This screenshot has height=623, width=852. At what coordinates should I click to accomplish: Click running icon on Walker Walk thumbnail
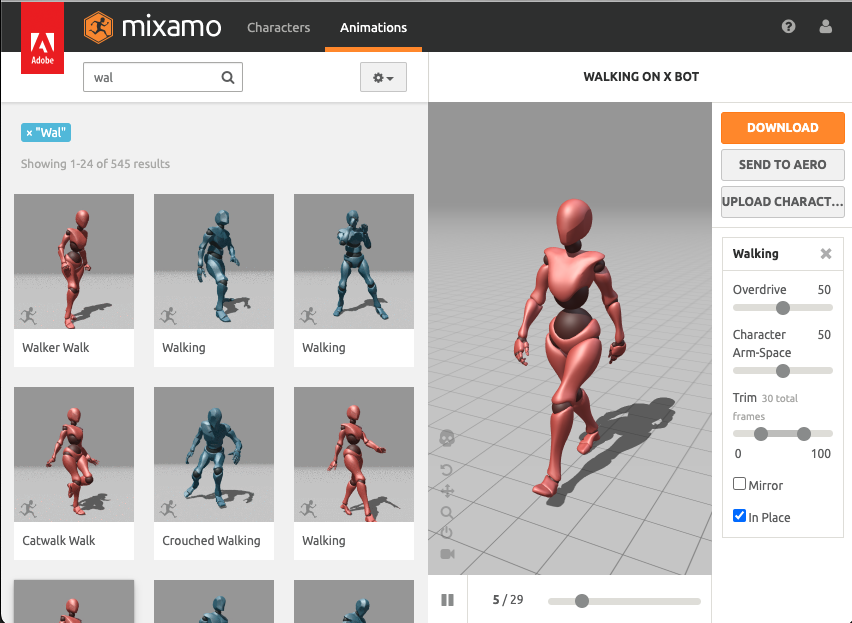(28, 316)
